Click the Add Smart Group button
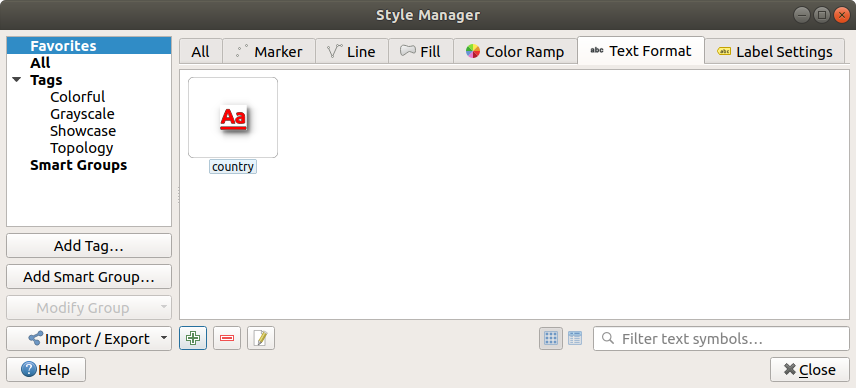Screen dimensions: 856x388 (x=89, y=277)
